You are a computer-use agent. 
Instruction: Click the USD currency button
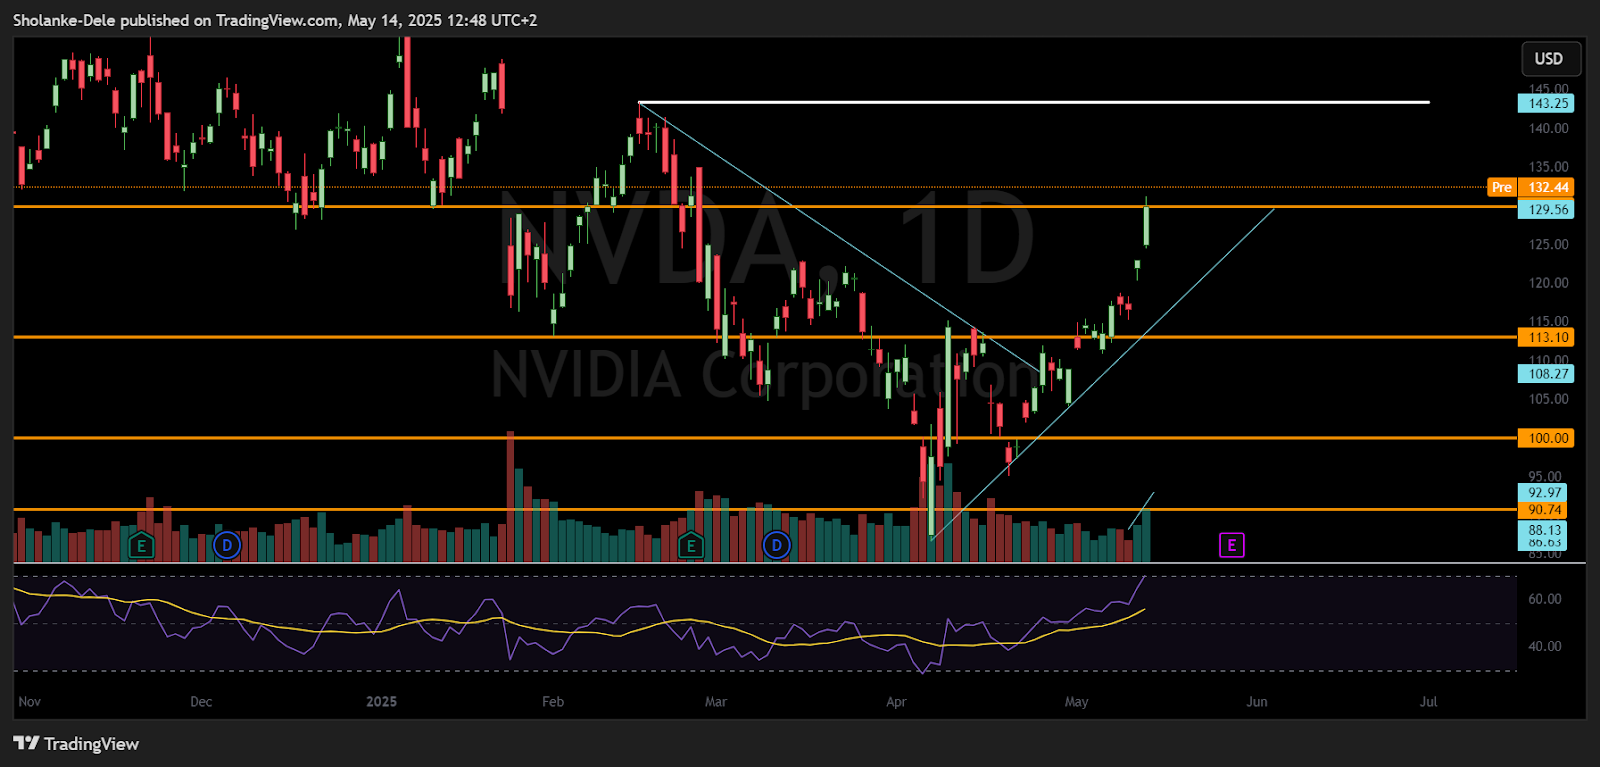tap(1549, 59)
